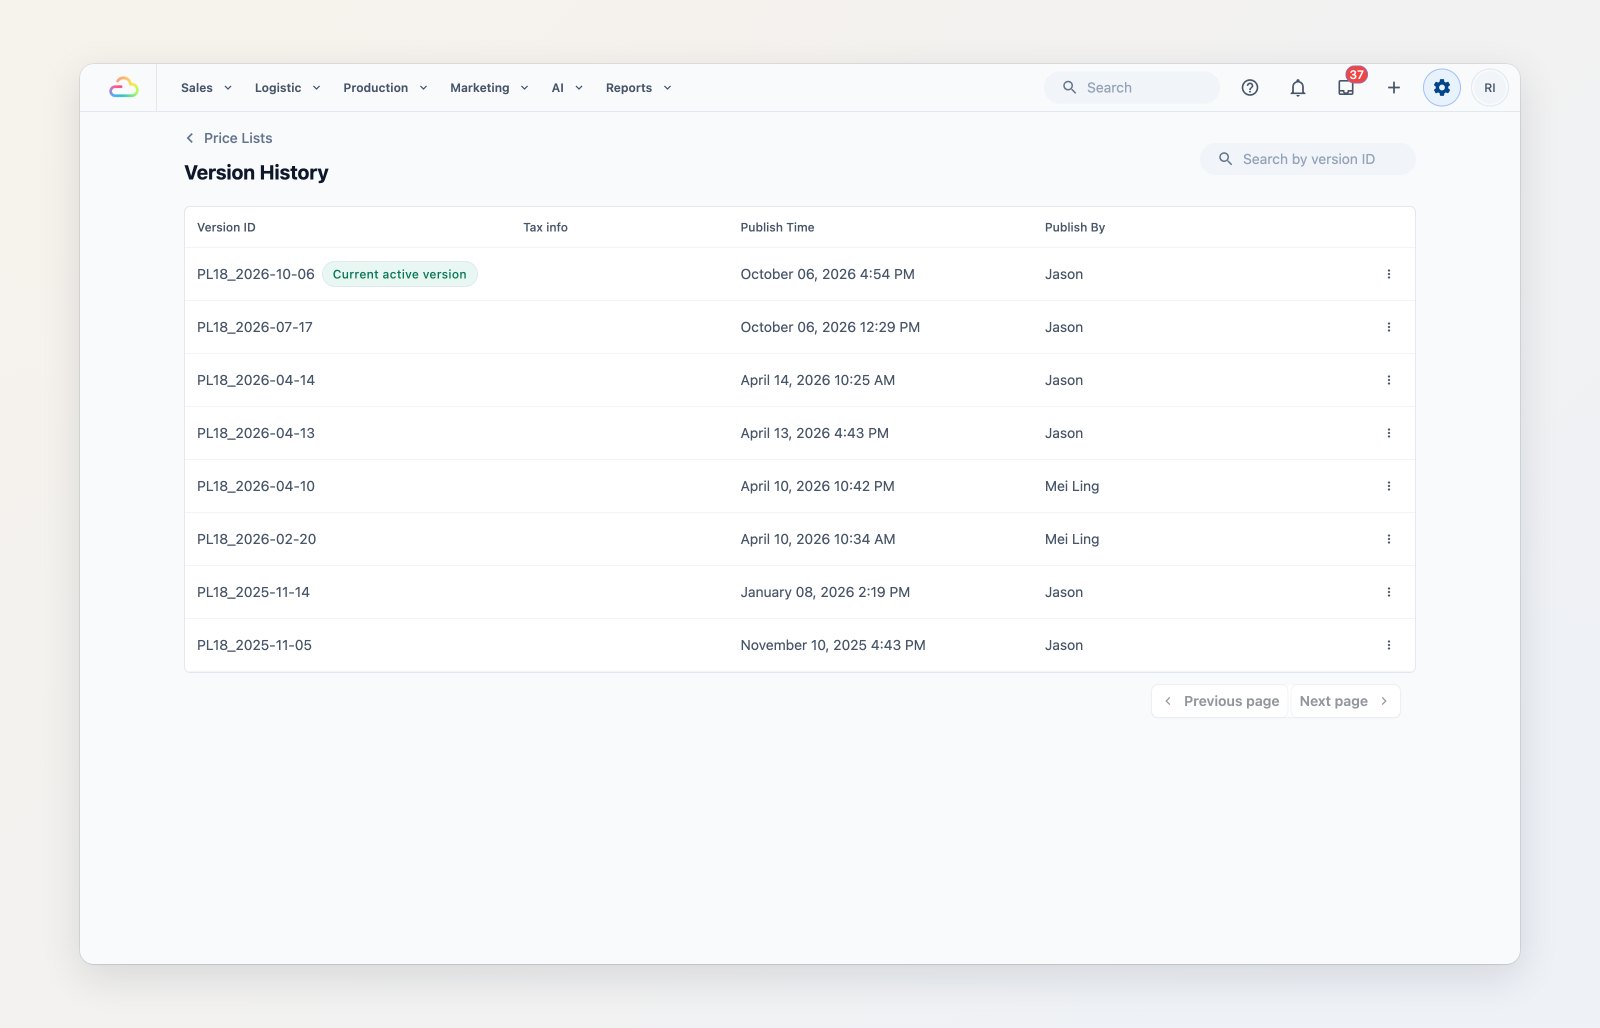This screenshot has width=1600, height=1028.
Task: Select version PL18_2026-04-14
Action: coord(256,380)
